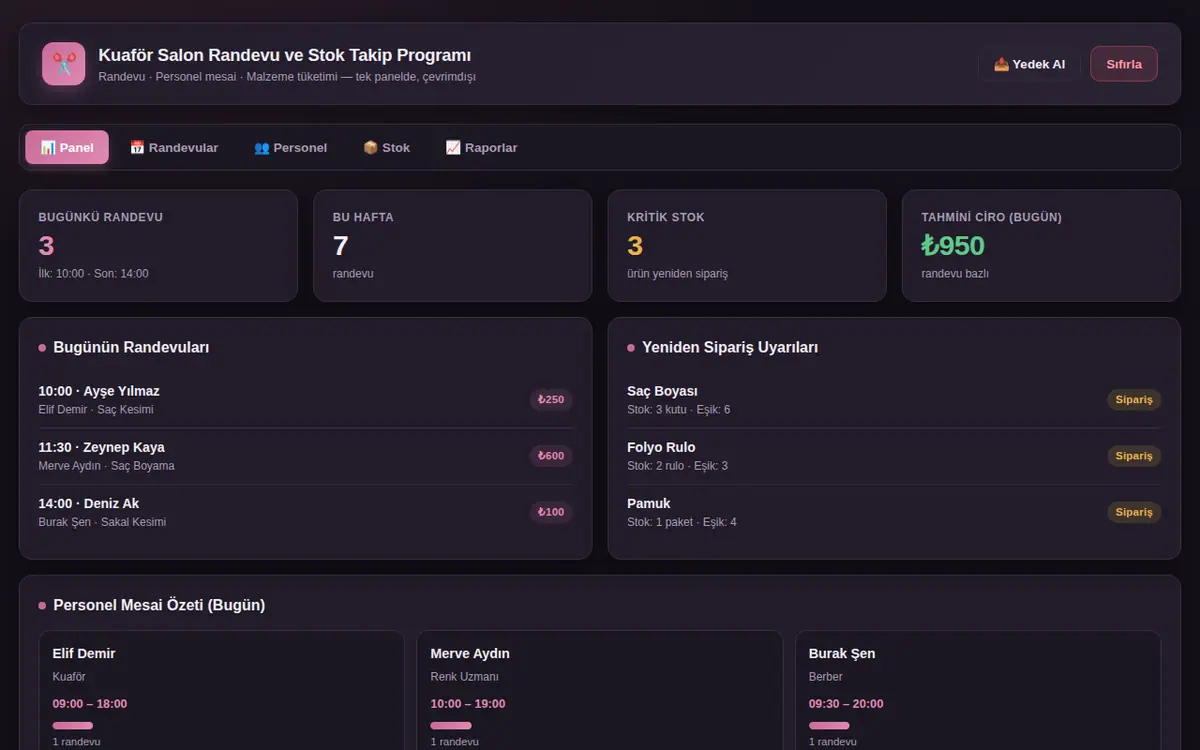The height and width of the screenshot is (750, 1200).
Task: Click the 09:30 – 20:00 shift time
Action: point(846,704)
